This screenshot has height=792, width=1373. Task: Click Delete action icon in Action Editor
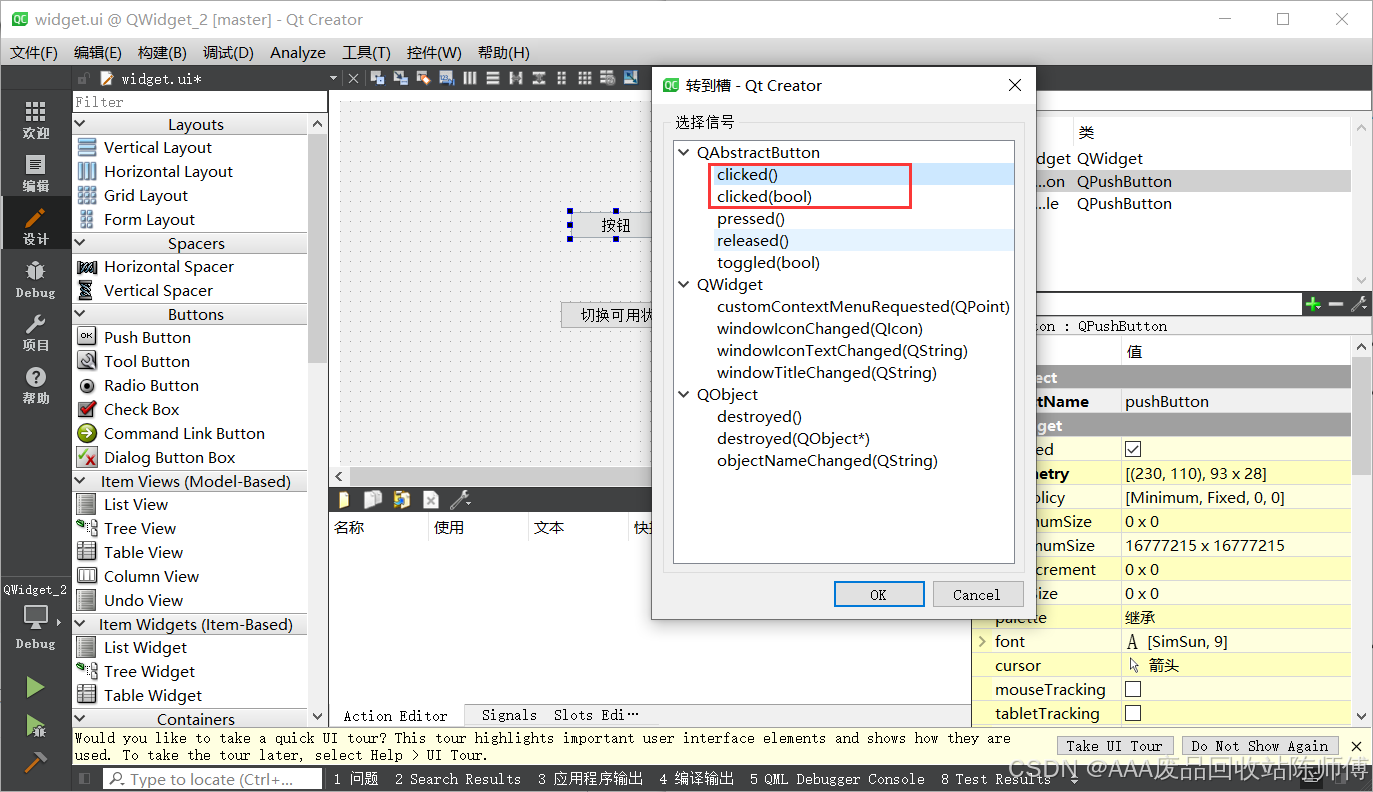tap(431, 499)
